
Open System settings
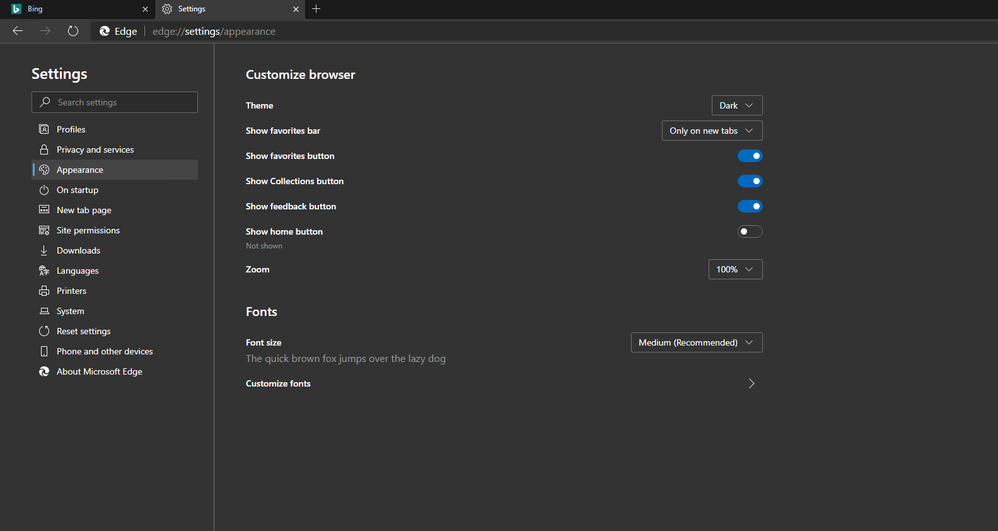(x=115, y=311)
